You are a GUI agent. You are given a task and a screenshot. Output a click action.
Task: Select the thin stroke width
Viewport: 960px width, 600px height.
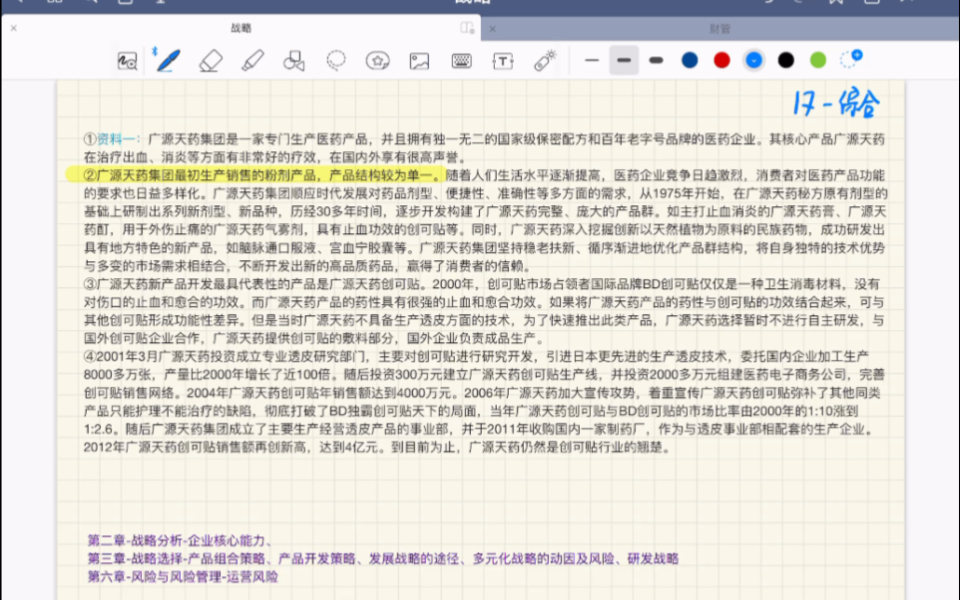click(594, 61)
